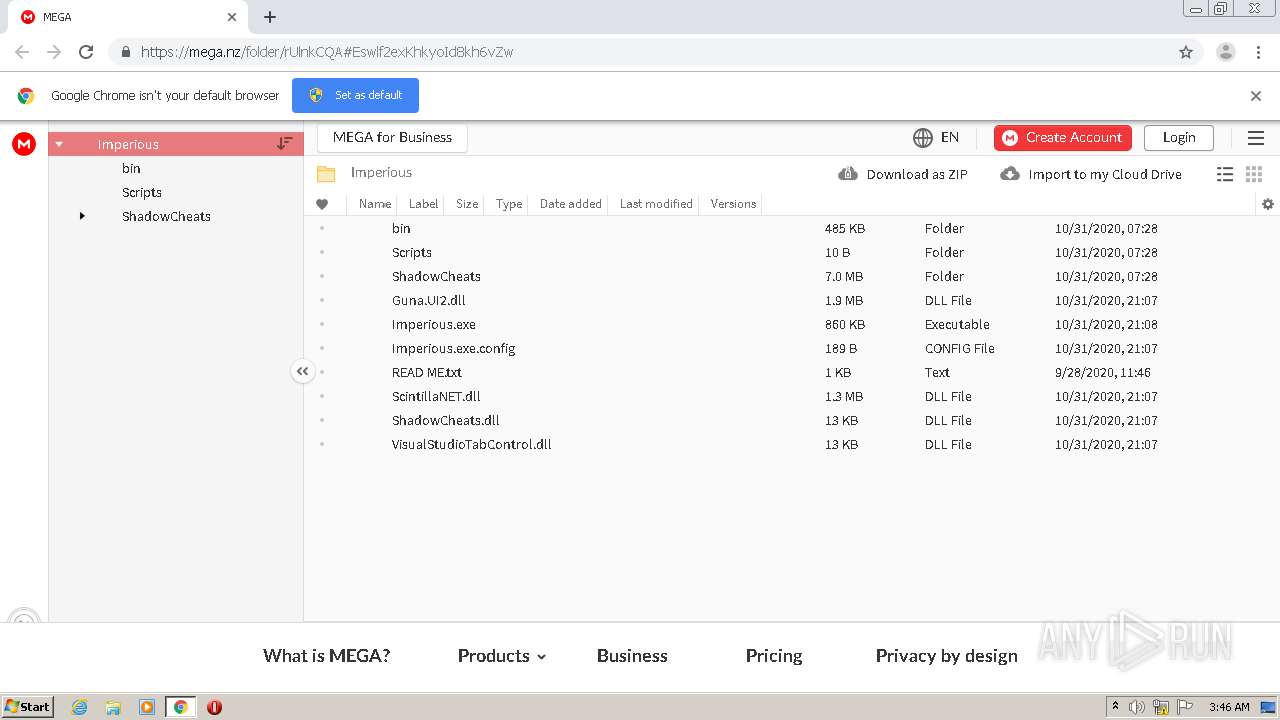Open the Products dropdown menu

(502, 656)
